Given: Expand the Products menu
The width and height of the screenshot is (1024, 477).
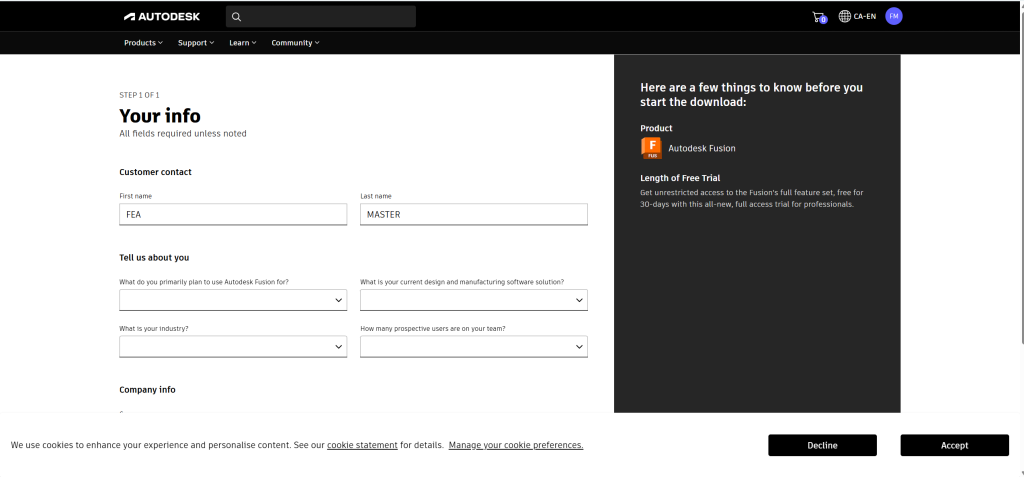Looking at the screenshot, I should (144, 43).
